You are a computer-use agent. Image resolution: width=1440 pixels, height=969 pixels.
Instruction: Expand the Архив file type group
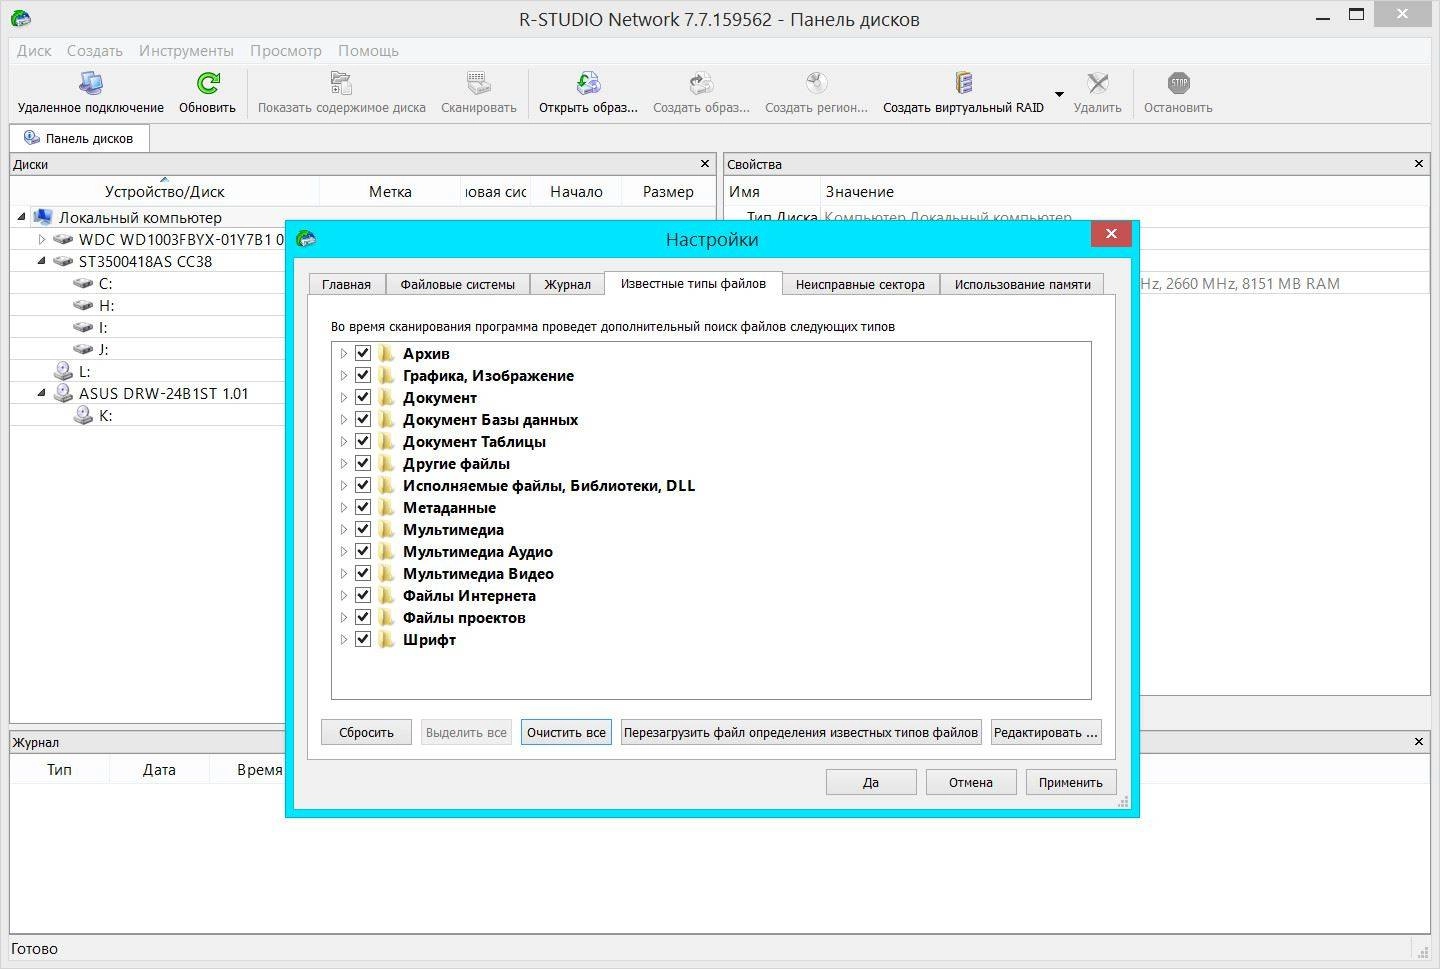(343, 353)
